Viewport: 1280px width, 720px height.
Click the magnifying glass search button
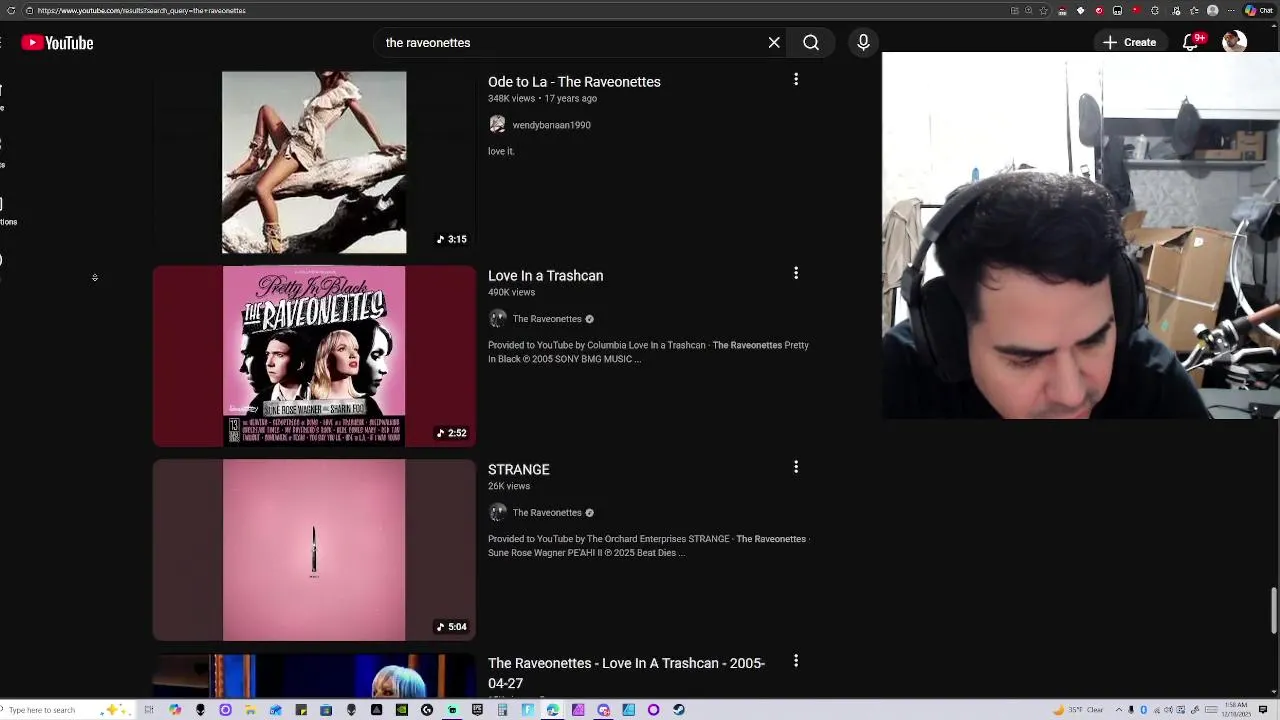[811, 43]
